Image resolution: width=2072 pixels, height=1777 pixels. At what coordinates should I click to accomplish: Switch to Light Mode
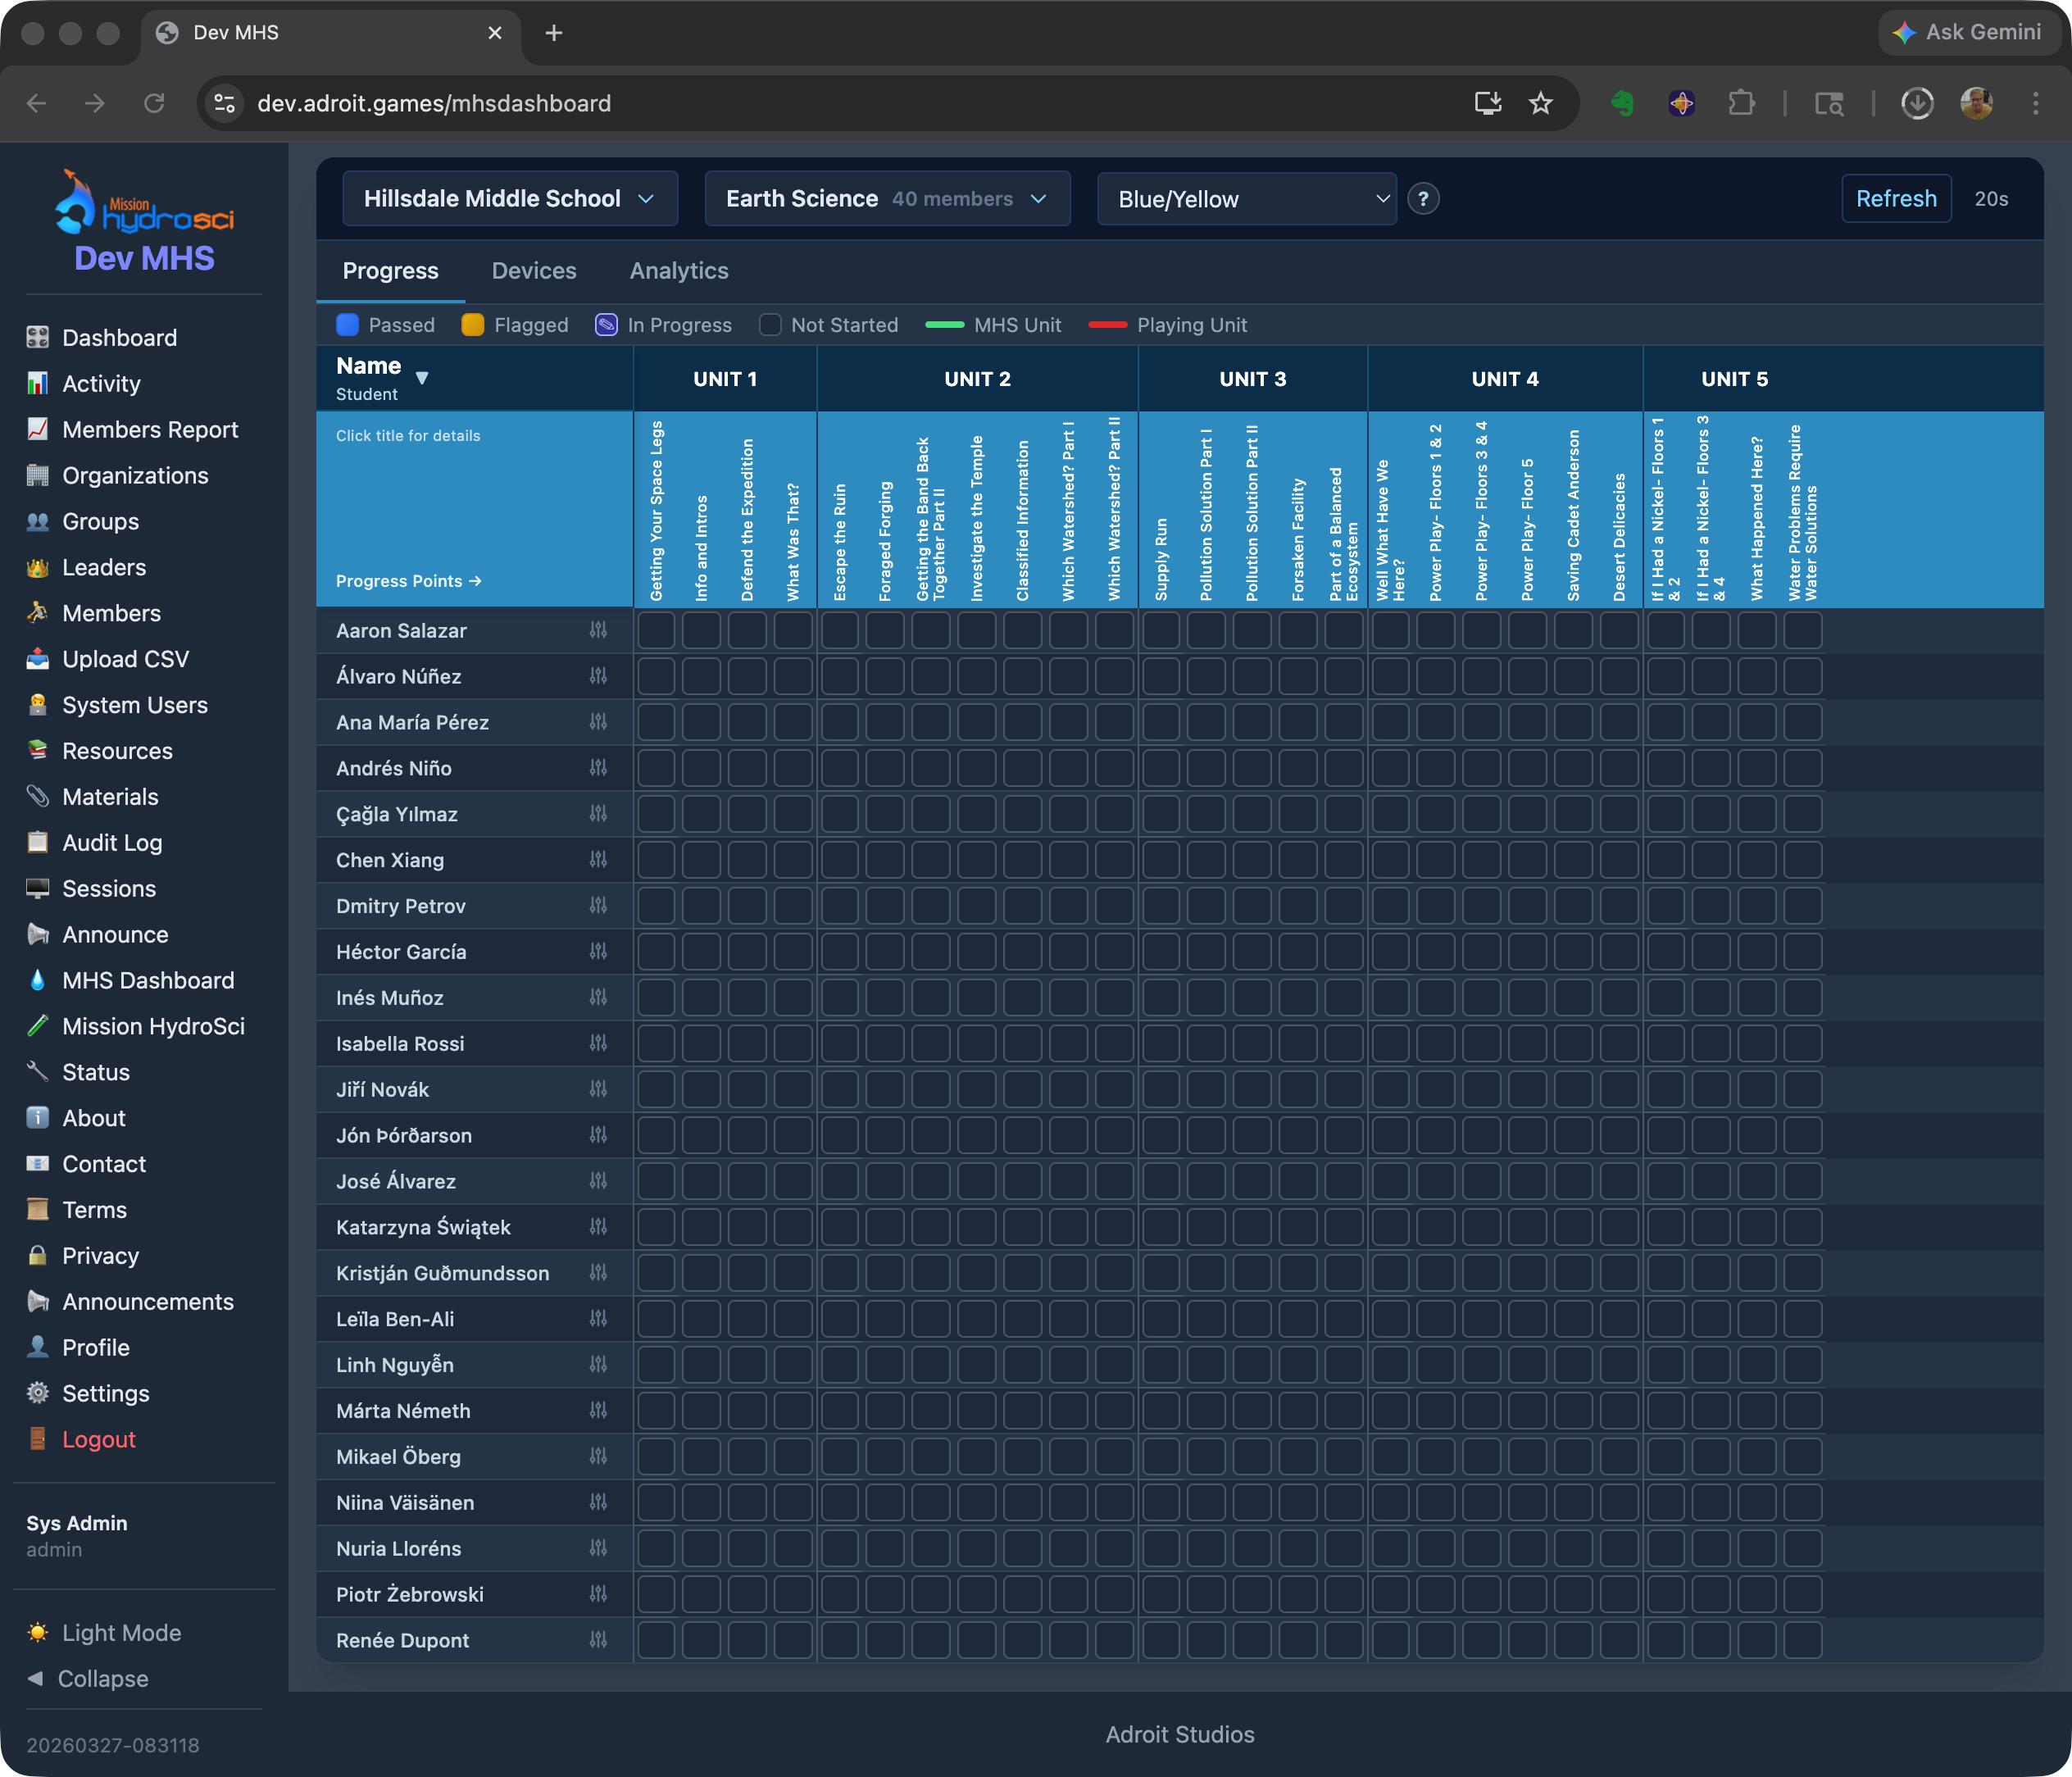tap(121, 1633)
